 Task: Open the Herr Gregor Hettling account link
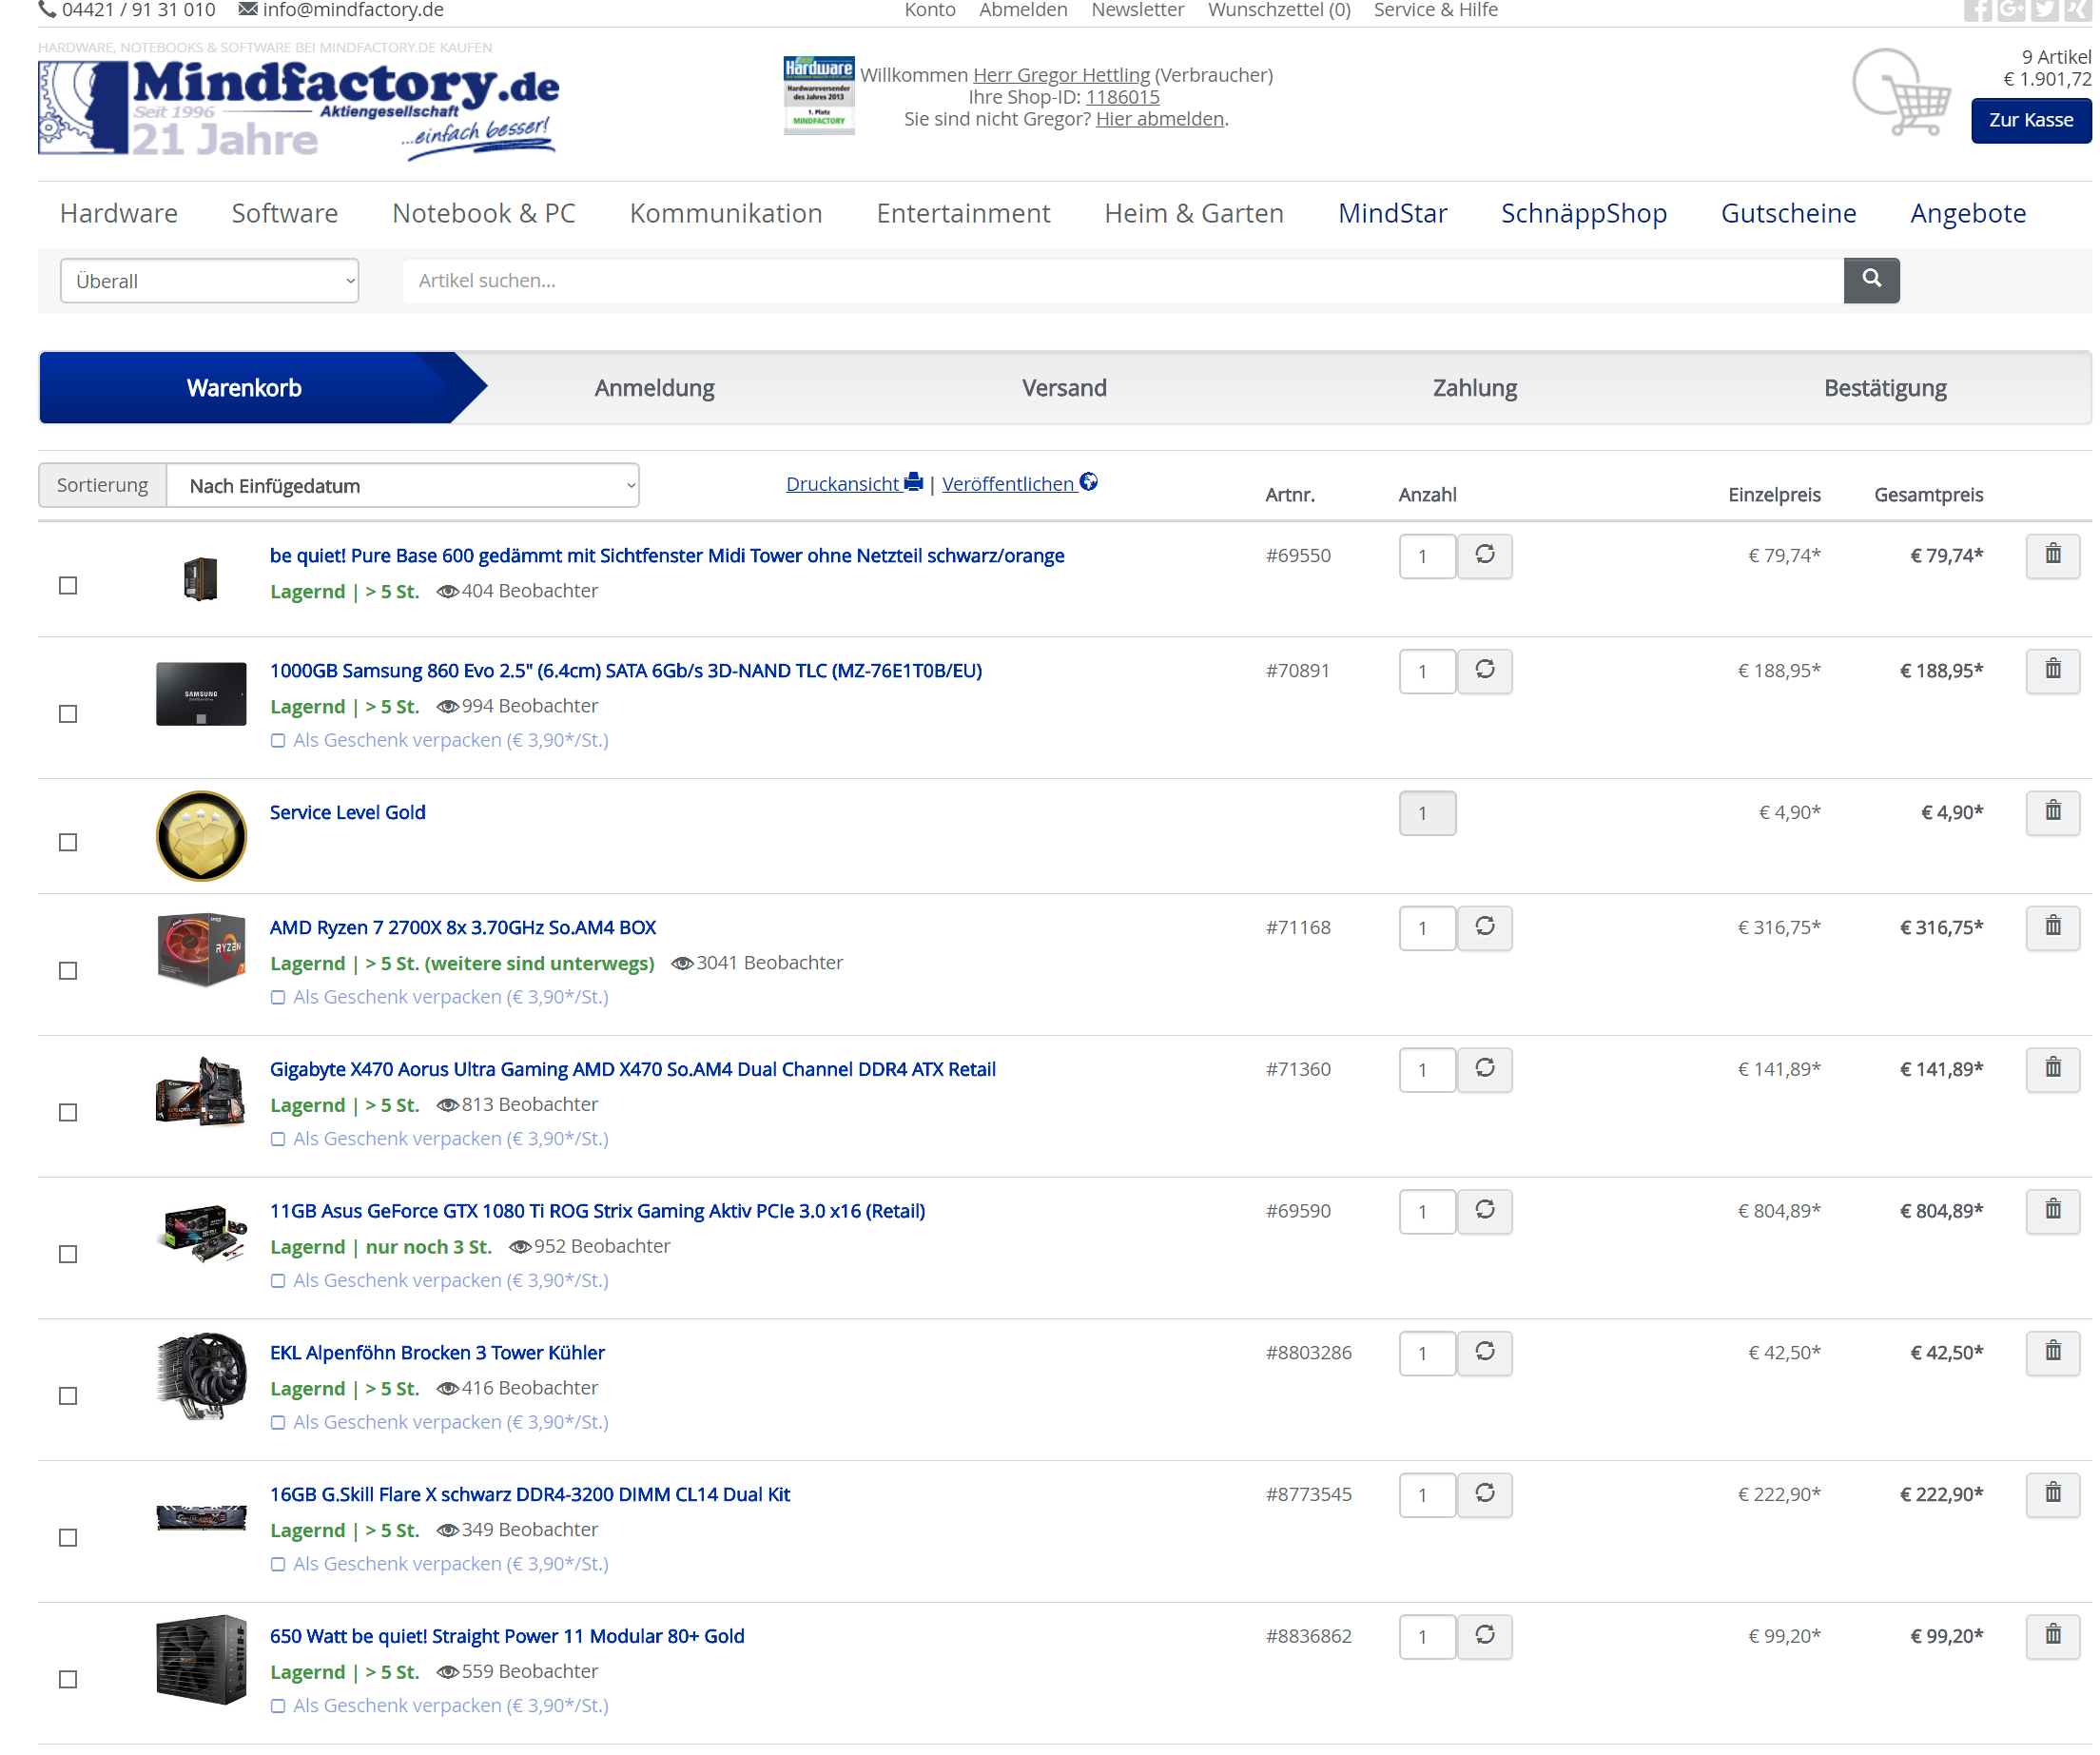click(x=1061, y=75)
